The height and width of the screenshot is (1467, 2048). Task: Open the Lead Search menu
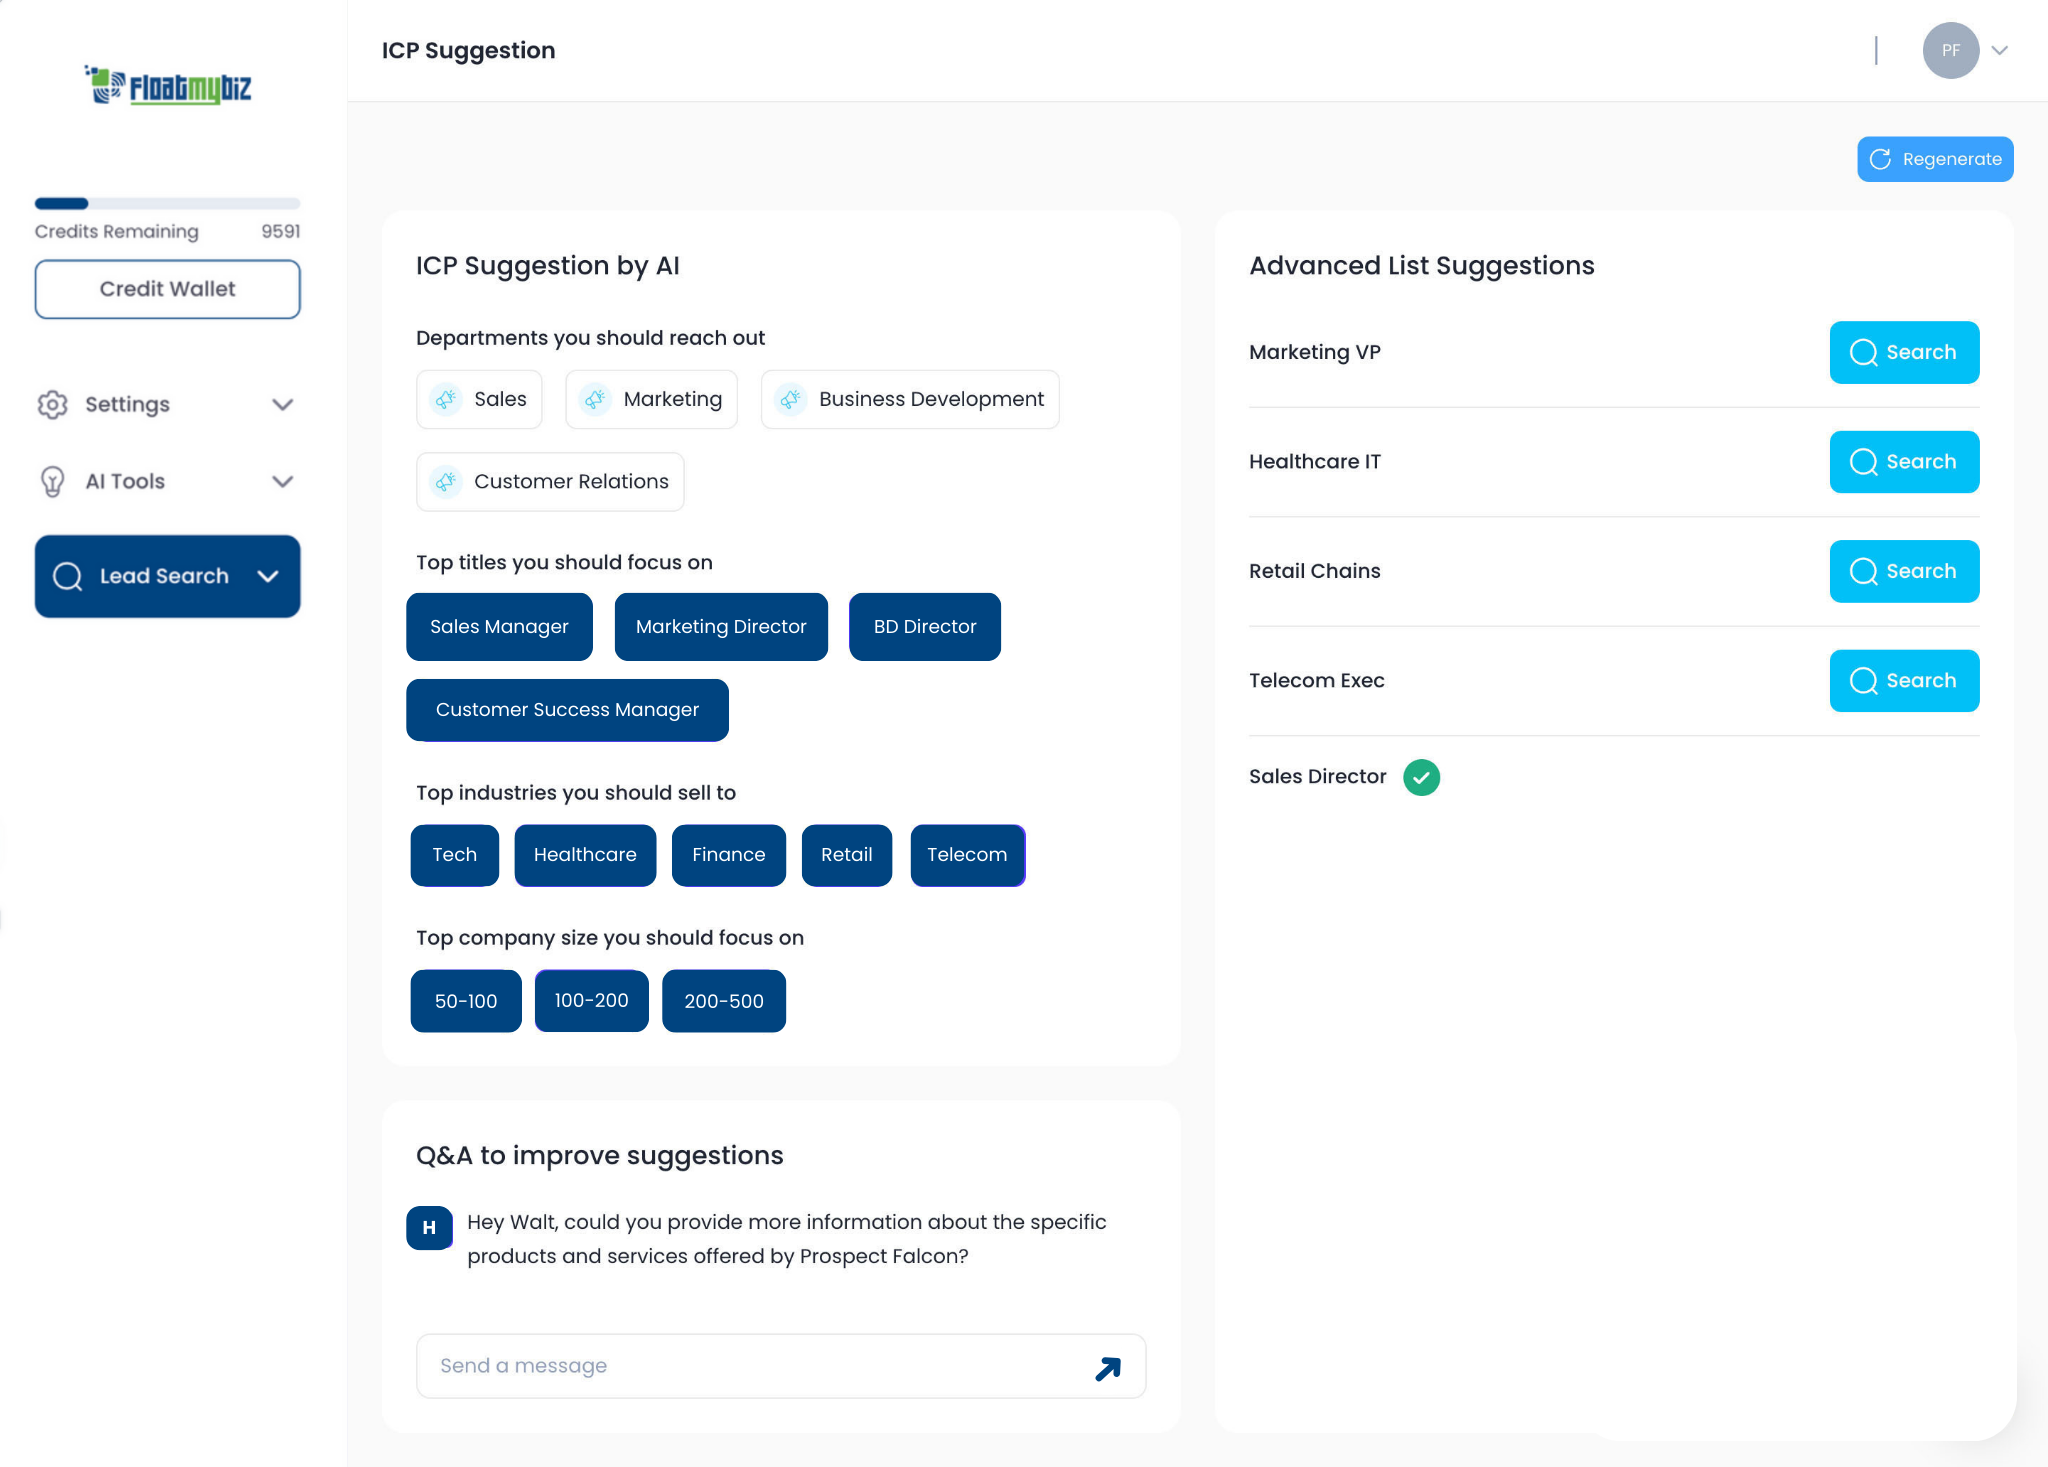pyautogui.click(x=167, y=576)
